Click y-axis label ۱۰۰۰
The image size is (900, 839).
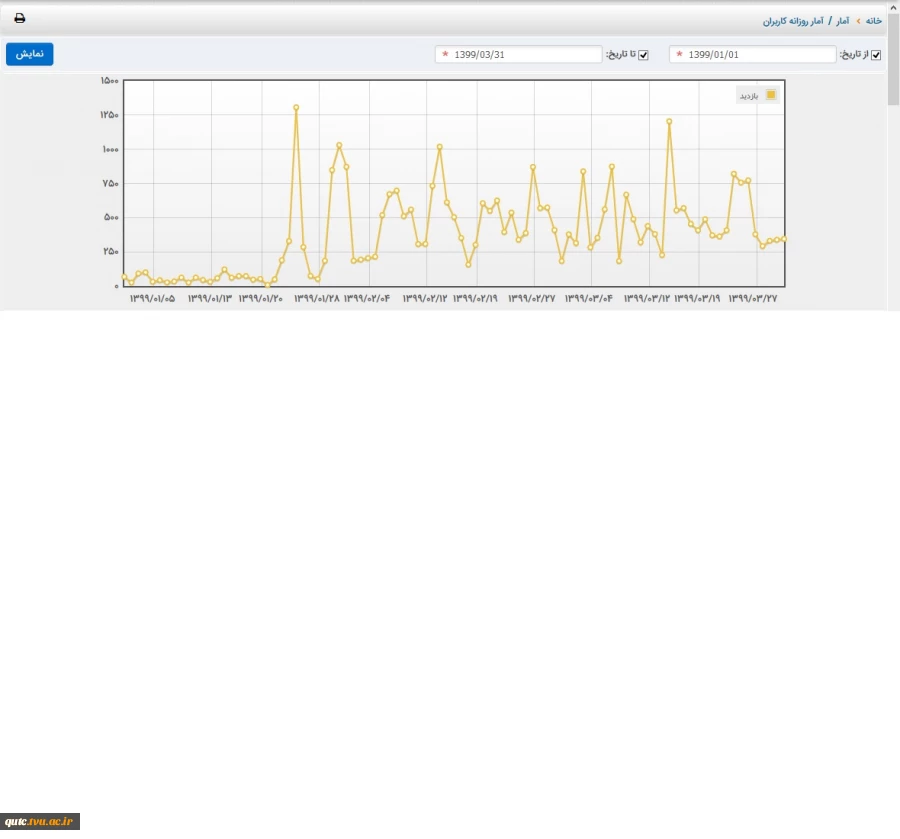click(x=111, y=149)
